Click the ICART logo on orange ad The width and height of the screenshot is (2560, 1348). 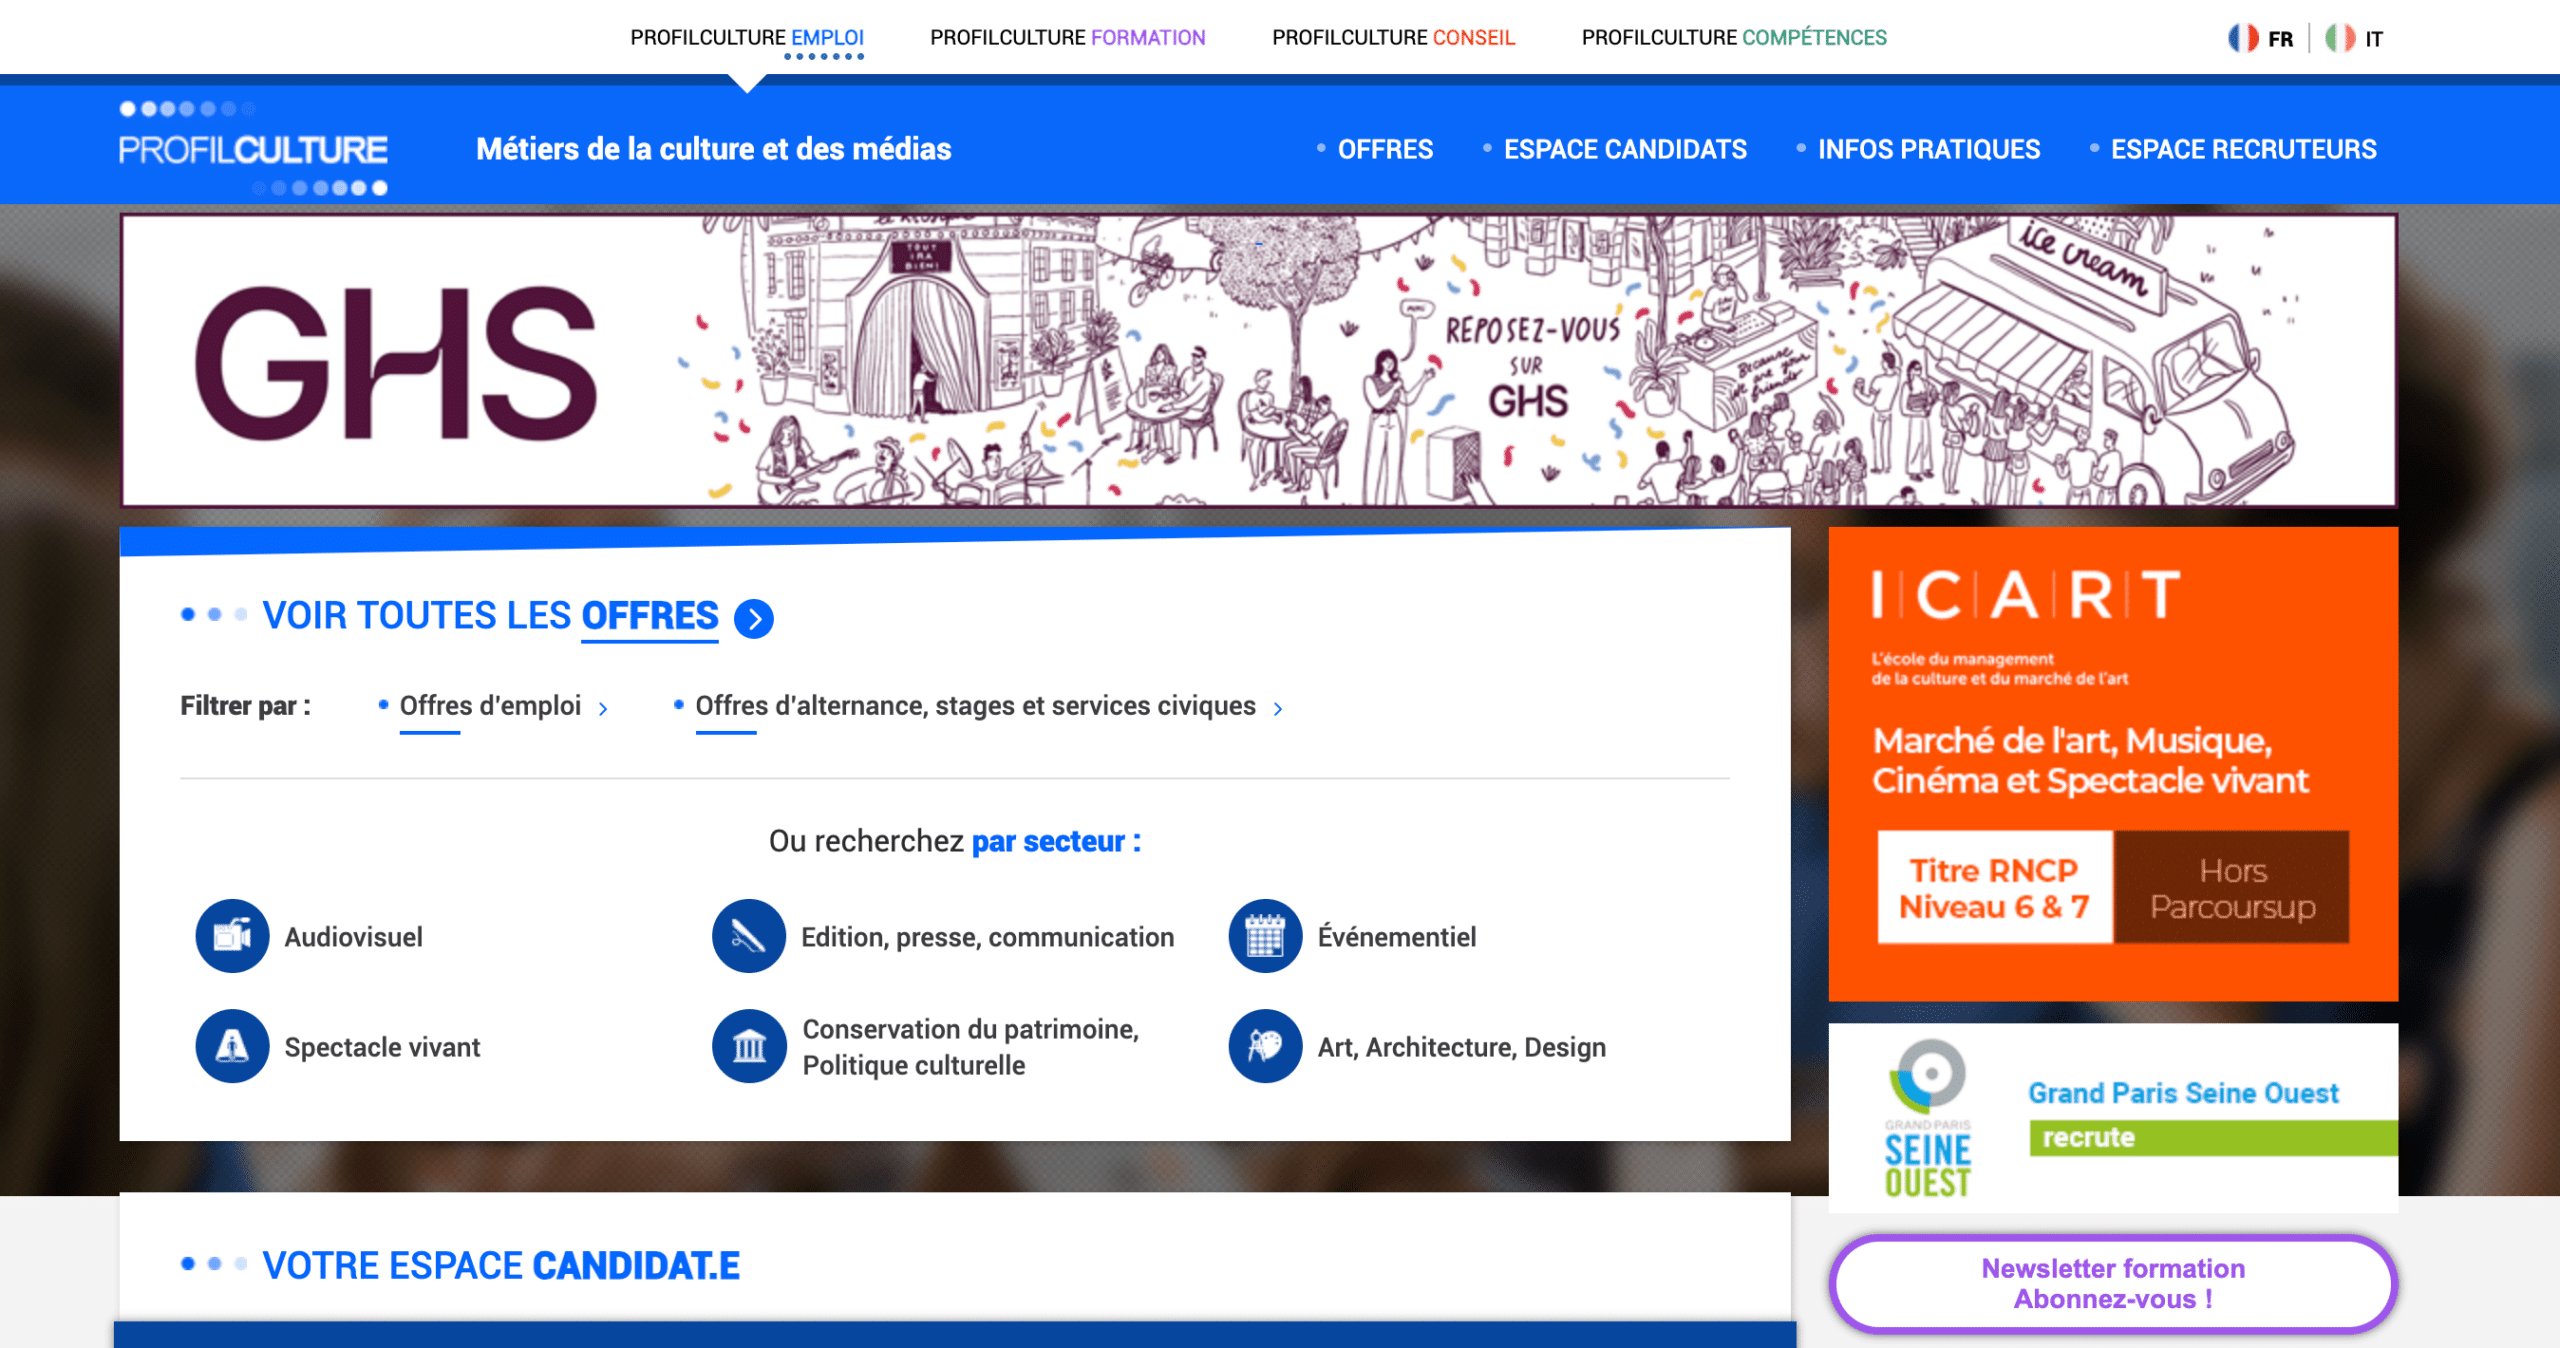pos(2026,596)
